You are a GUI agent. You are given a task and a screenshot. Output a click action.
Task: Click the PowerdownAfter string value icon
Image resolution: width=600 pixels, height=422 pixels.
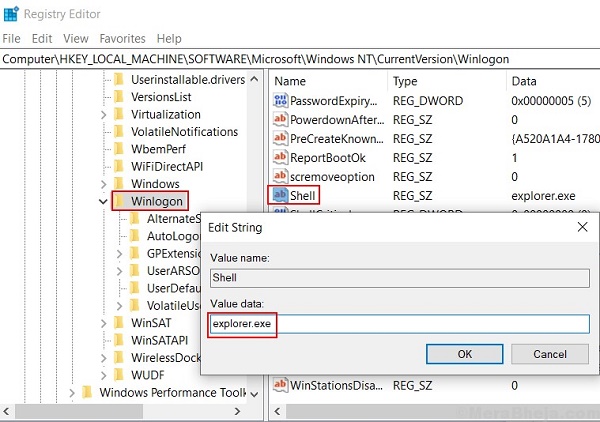tap(280, 120)
